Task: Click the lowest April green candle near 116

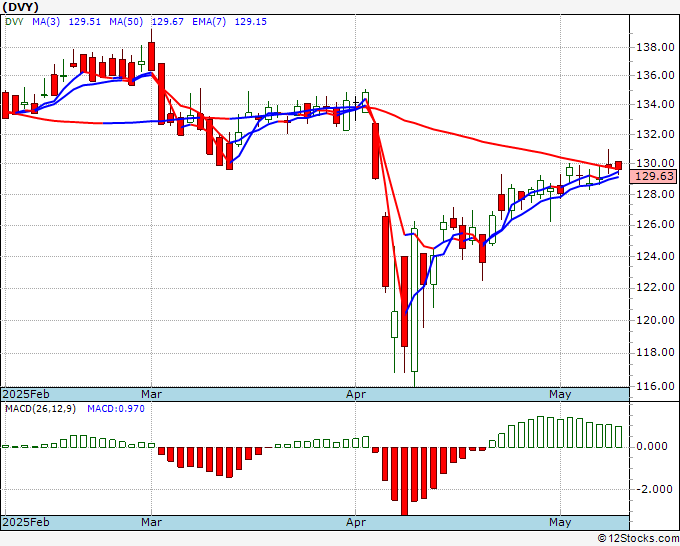Action: tap(415, 300)
